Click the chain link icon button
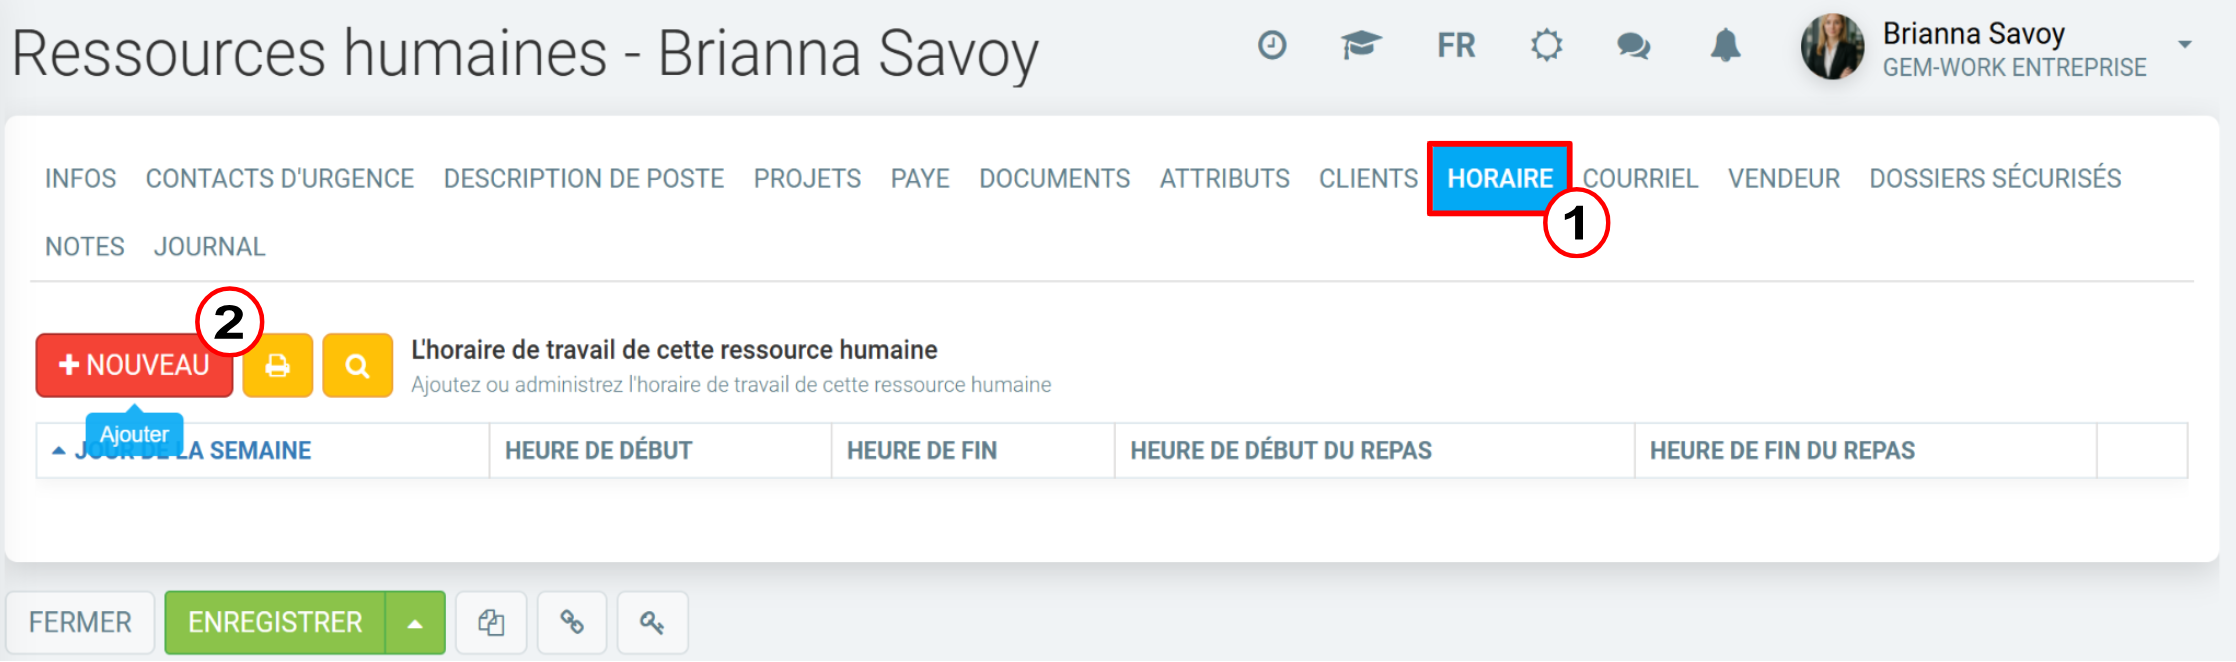Image resolution: width=2236 pixels, height=662 pixels. coord(572,623)
